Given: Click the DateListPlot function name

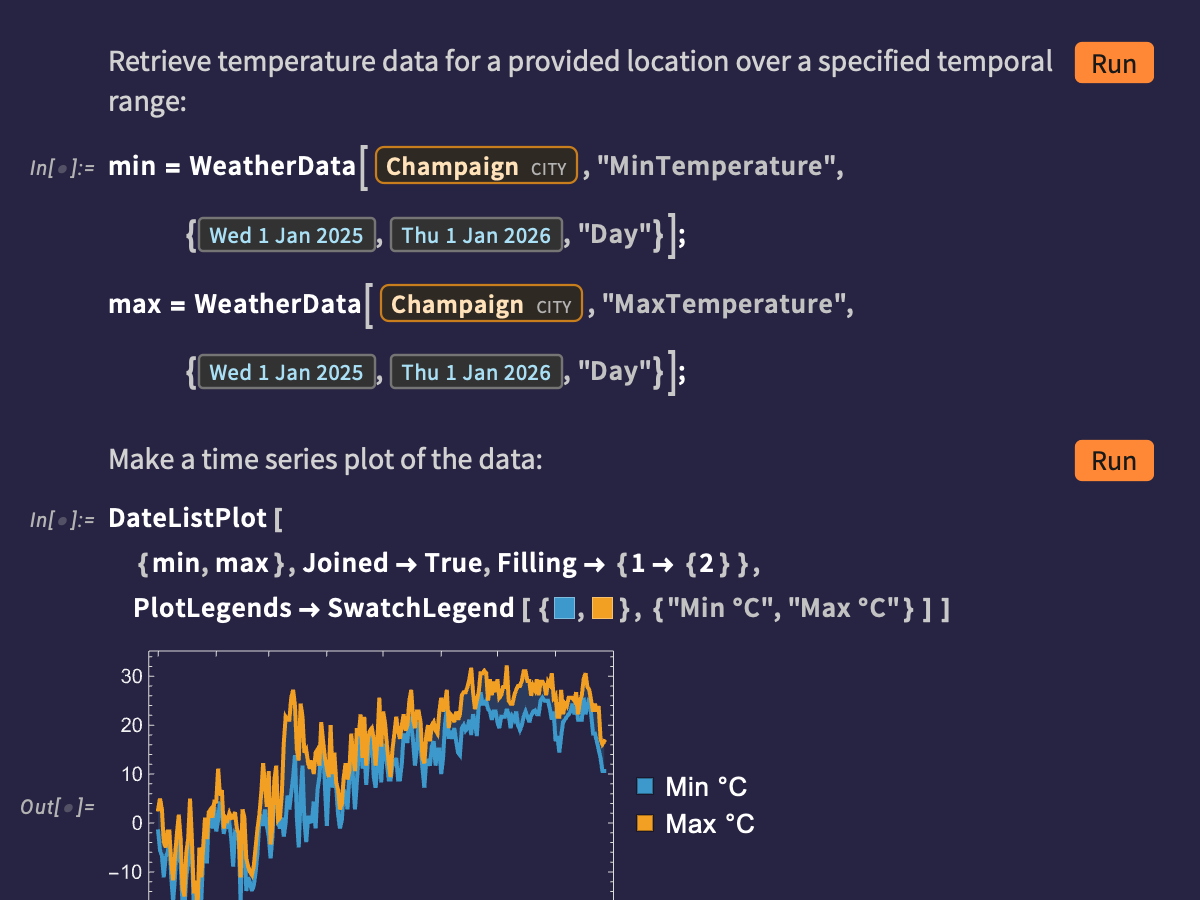Looking at the screenshot, I should 188,518.
